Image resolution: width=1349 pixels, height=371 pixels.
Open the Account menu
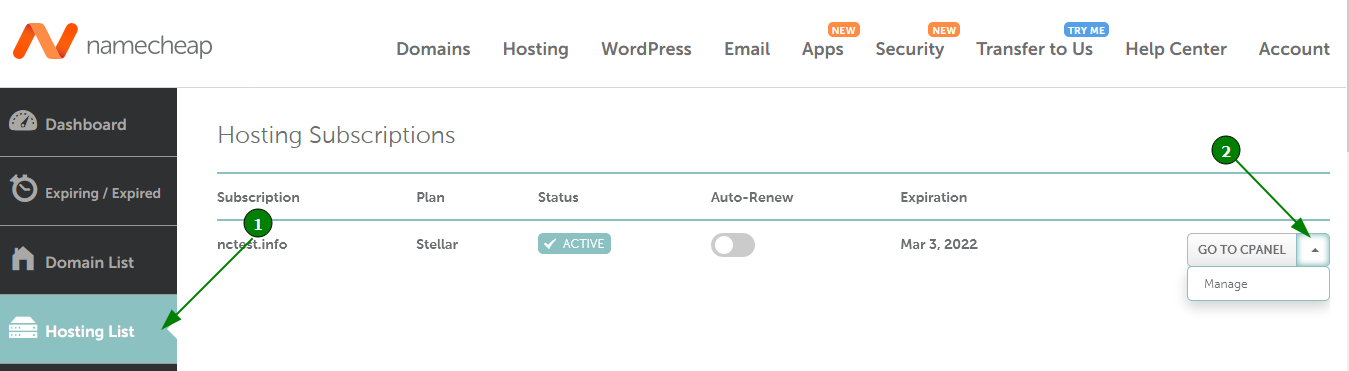tap(1294, 49)
